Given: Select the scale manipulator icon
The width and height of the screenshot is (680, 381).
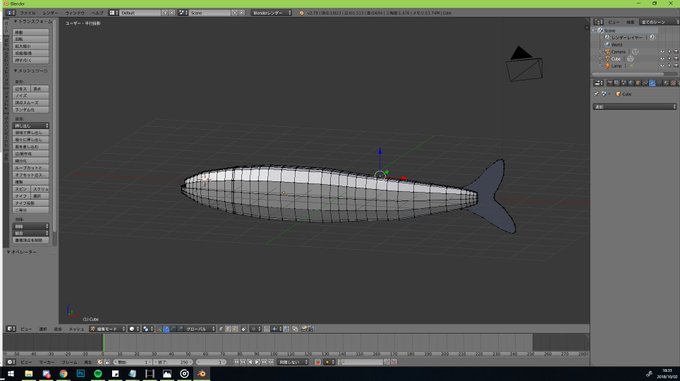Looking at the screenshot, I should click(x=180, y=329).
